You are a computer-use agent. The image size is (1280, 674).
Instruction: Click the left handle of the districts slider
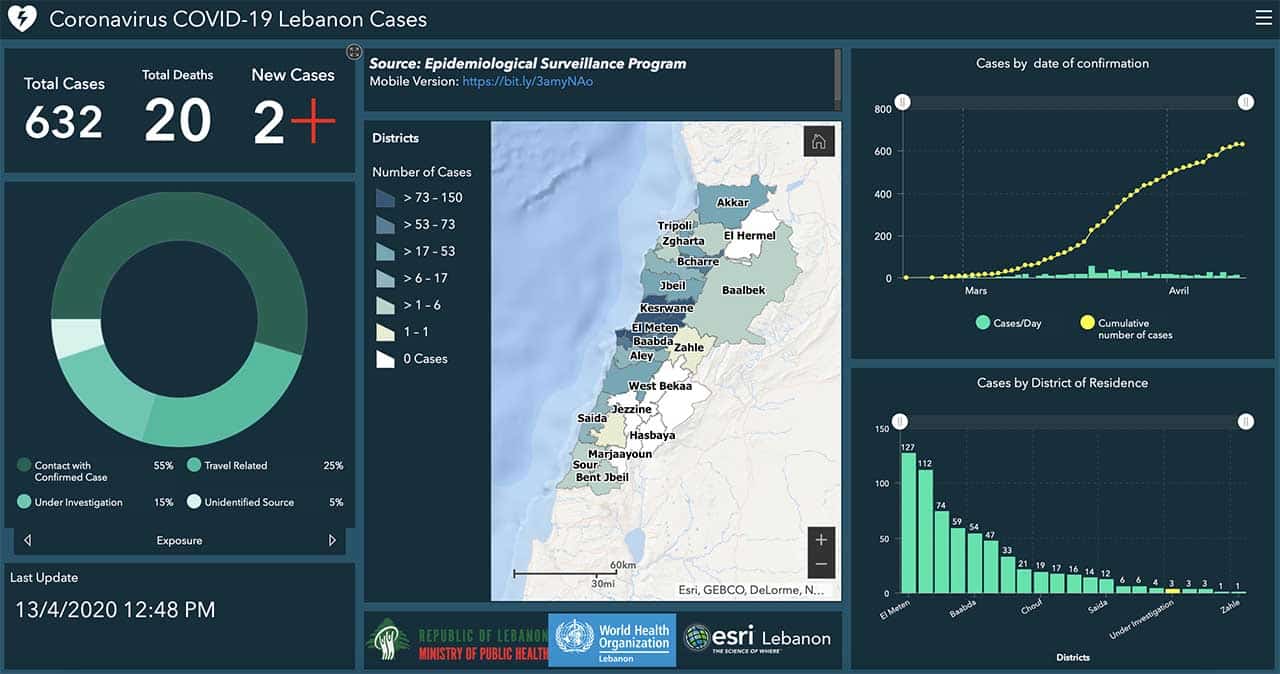point(900,422)
